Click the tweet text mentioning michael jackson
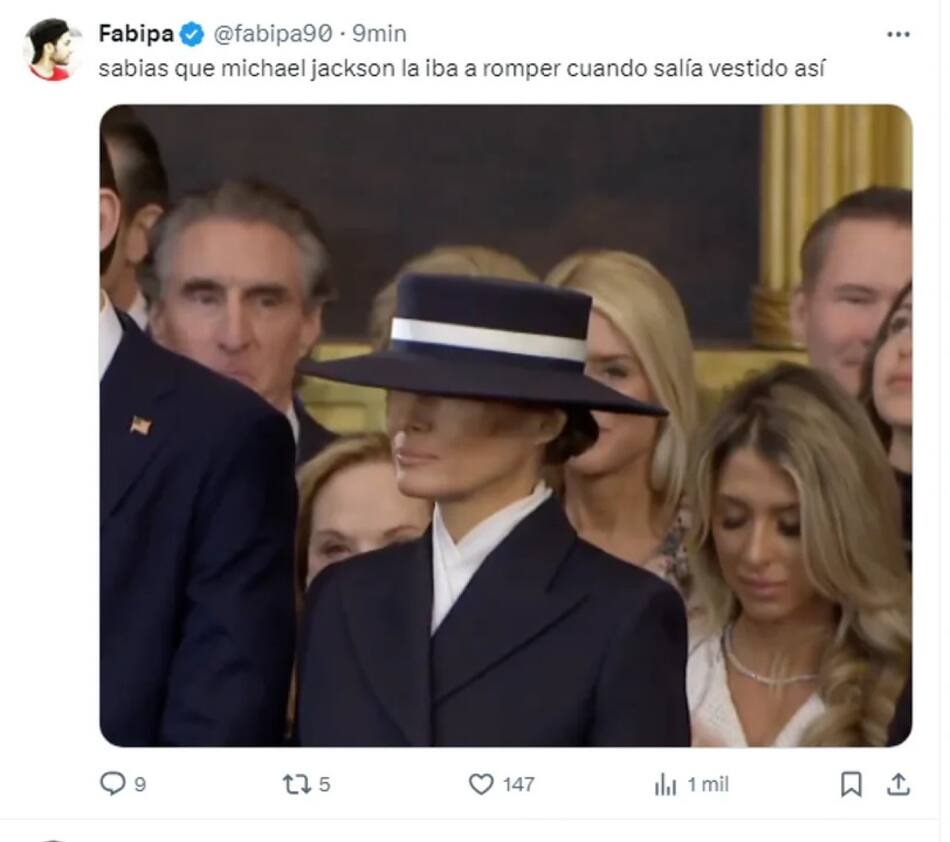Image resolution: width=950 pixels, height=842 pixels. 461,71
